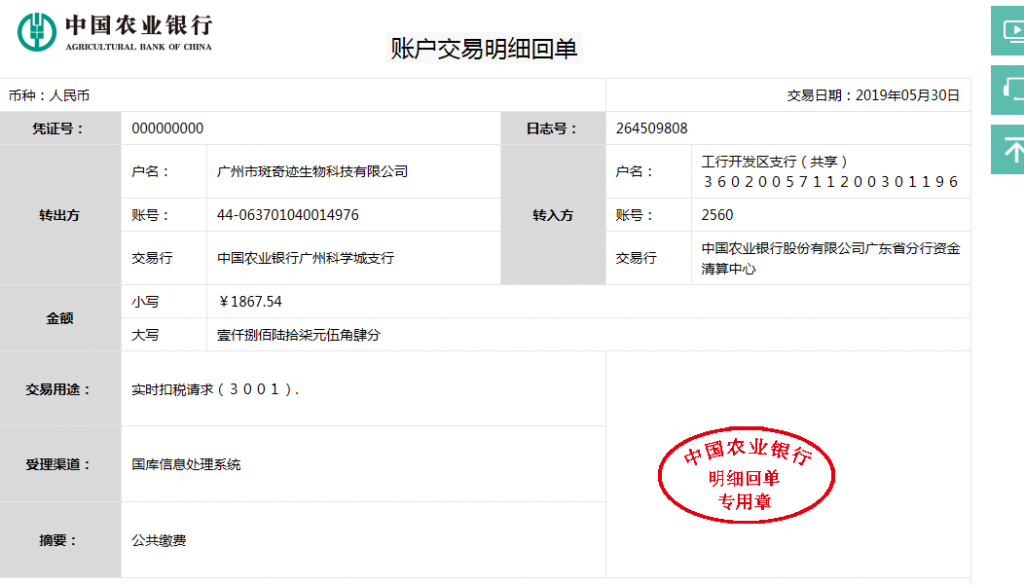The width and height of the screenshot is (1024, 585).
Task: Click the title 账户交易明细回单
Action: pos(484,48)
